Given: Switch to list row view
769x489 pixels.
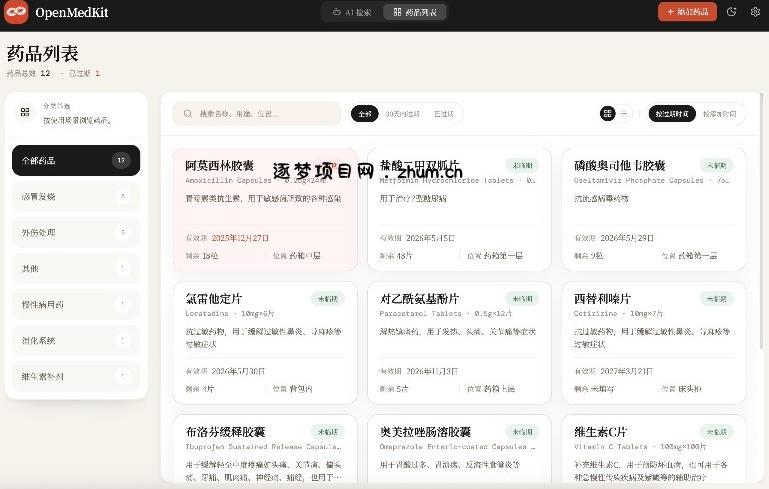Looking at the screenshot, I should click(x=624, y=114).
